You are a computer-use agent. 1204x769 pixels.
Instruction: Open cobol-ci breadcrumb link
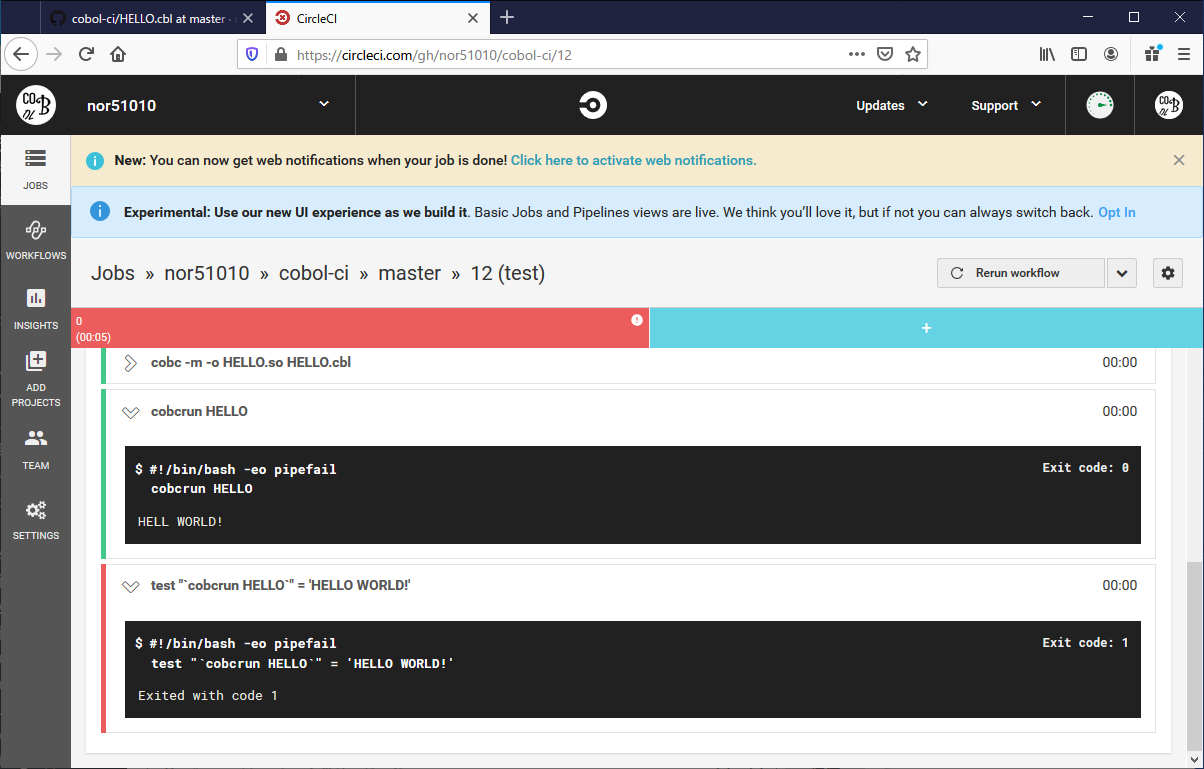(314, 273)
